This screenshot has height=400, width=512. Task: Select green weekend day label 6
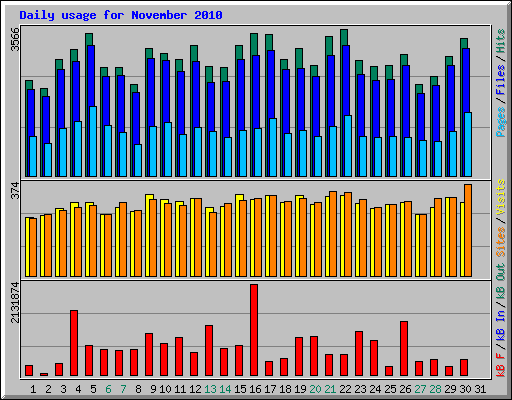108,389
